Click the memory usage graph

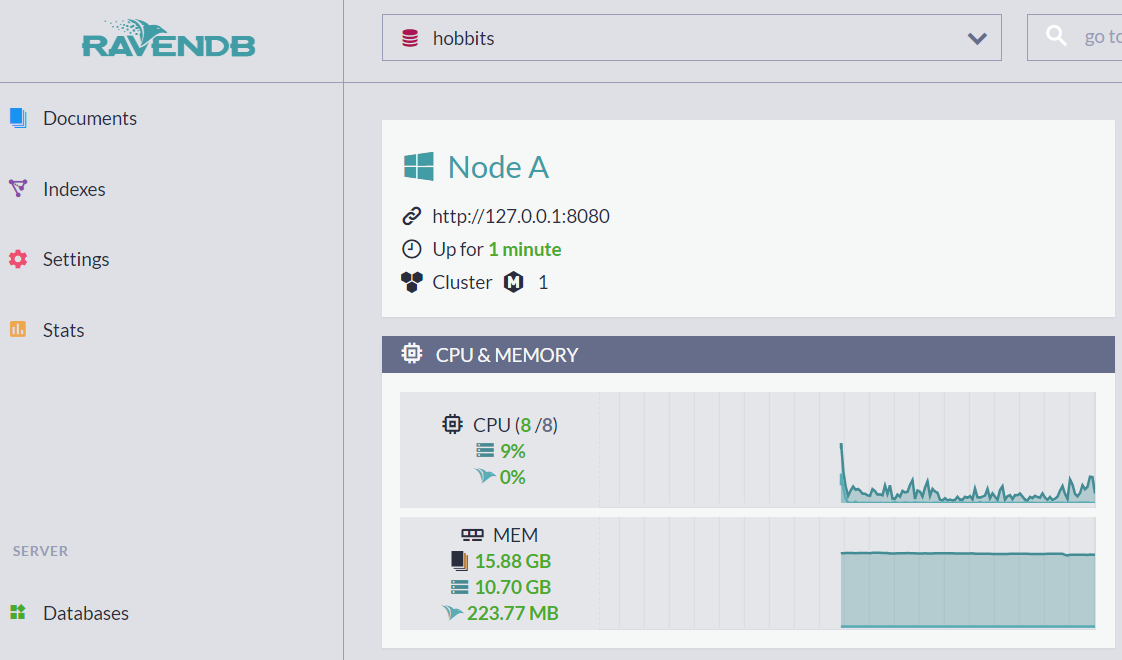tap(847, 573)
